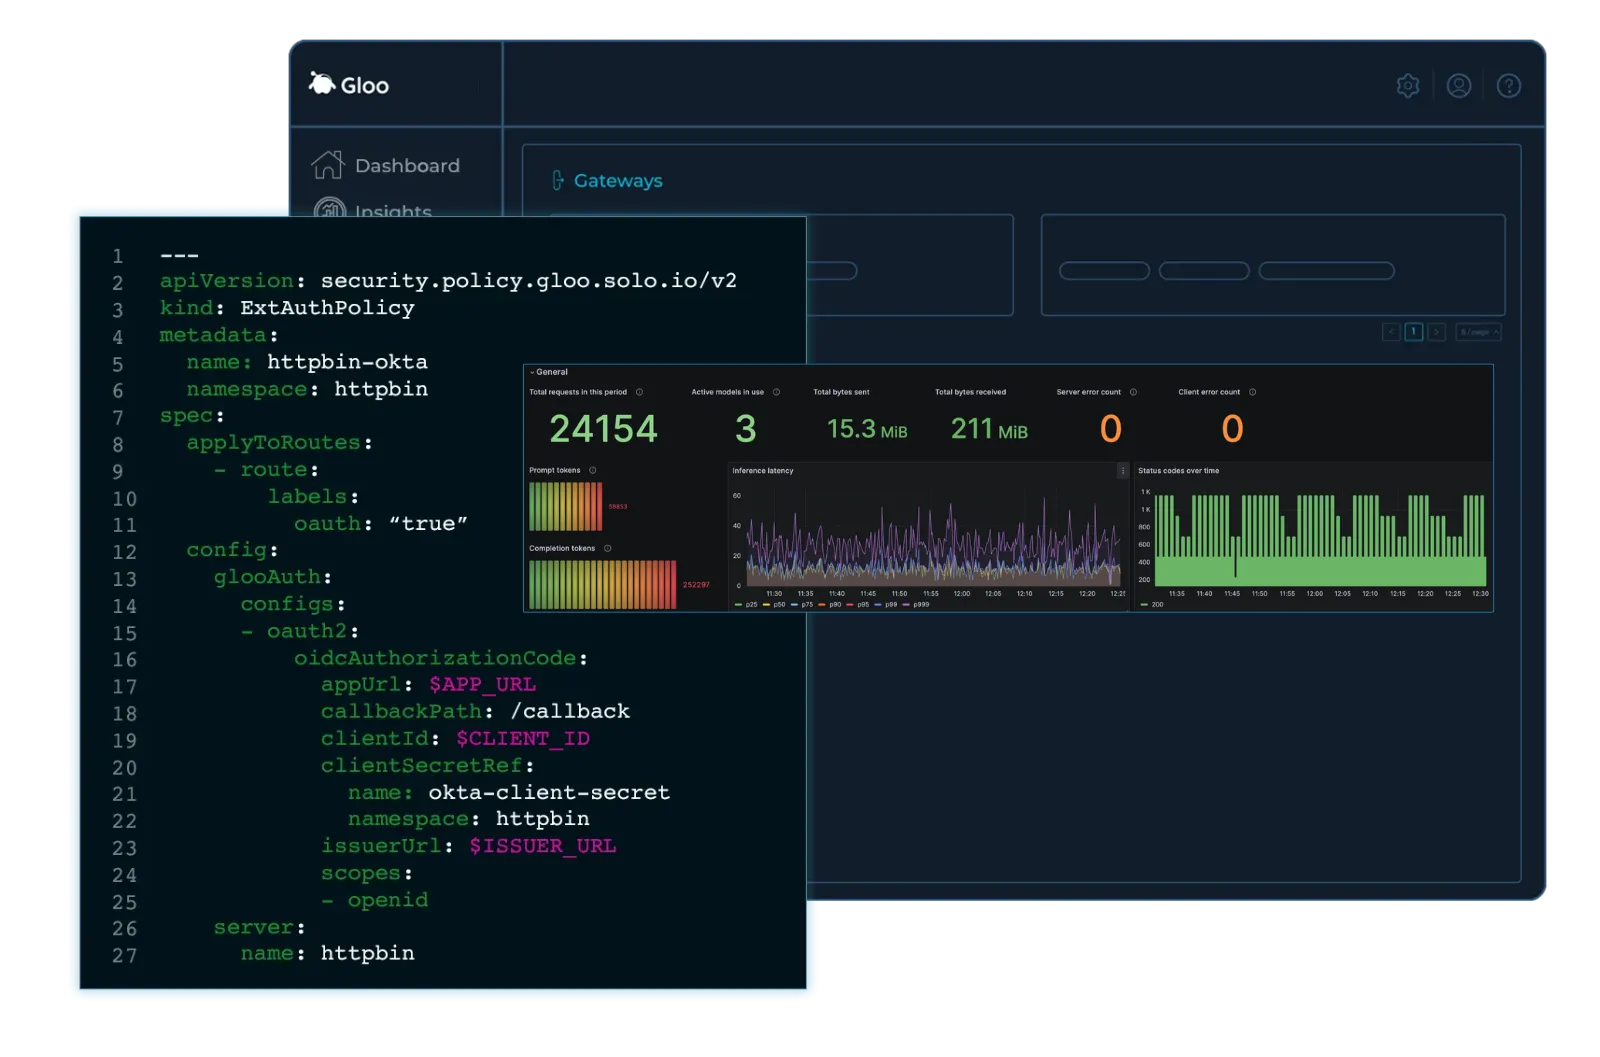
Task: Toggle the 200 series in status codes legend
Action: [1152, 604]
